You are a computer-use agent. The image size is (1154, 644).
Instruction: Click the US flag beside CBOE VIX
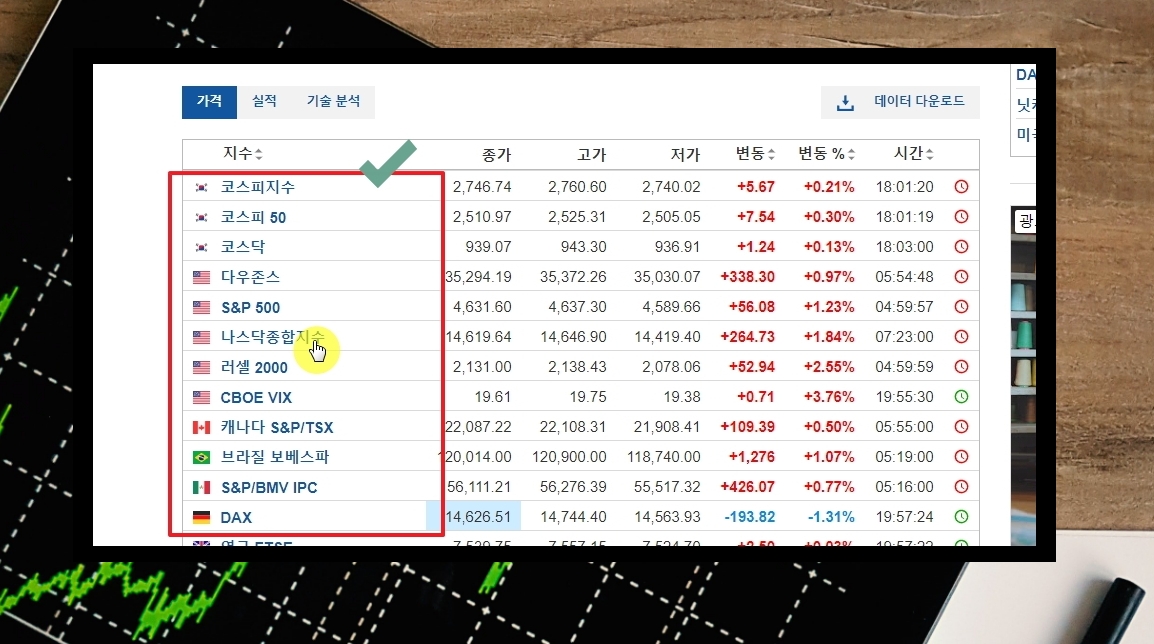pos(201,397)
